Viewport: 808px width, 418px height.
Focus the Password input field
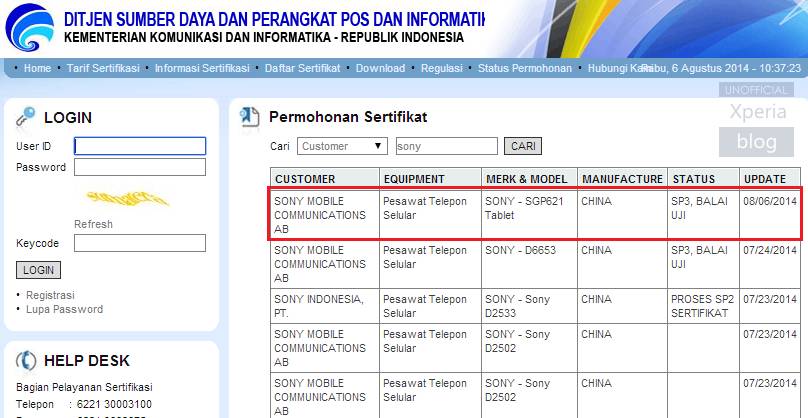tap(140, 167)
